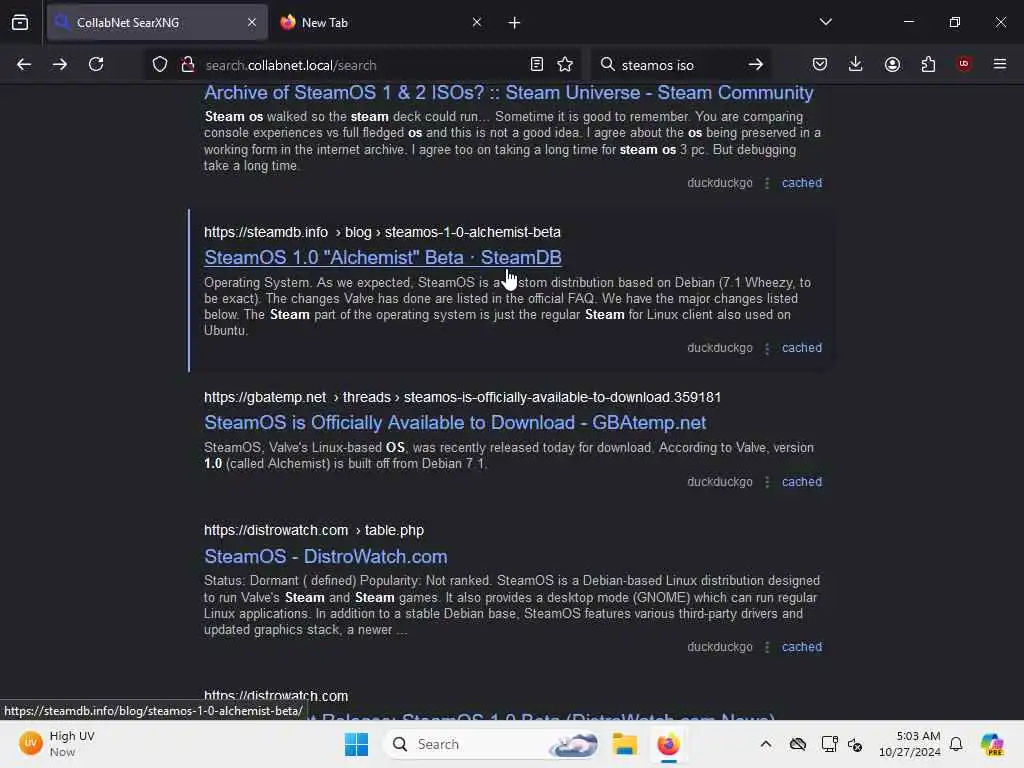
Task: Switch to CollabNet SearXNG tab
Action: click(x=157, y=23)
